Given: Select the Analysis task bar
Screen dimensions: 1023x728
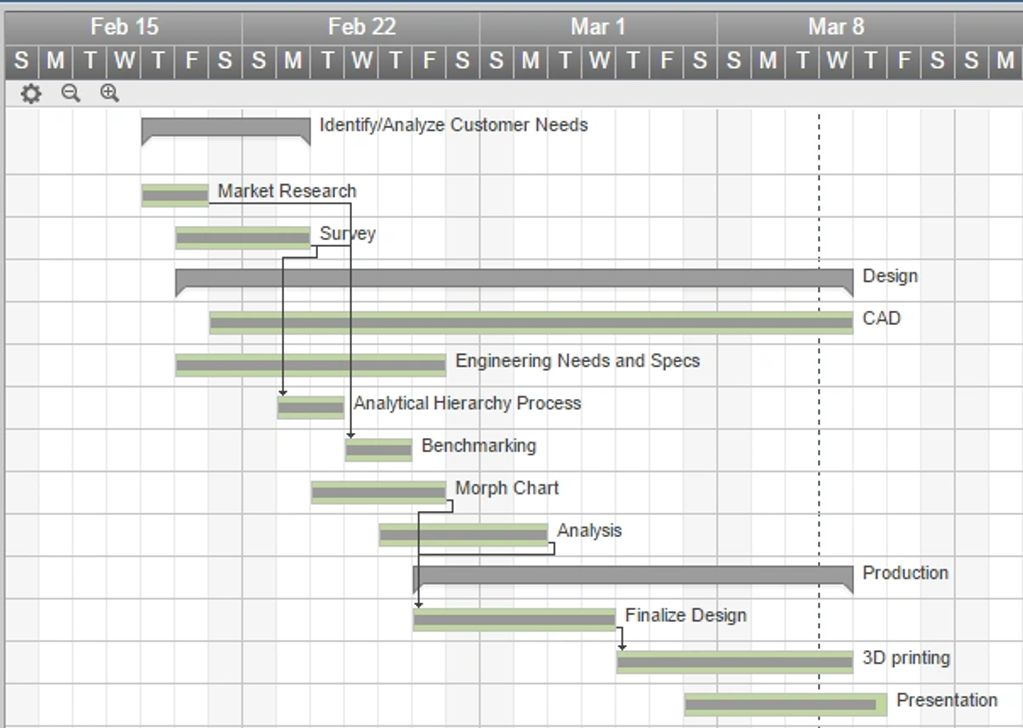Looking at the screenshot, I should (463, 535).
